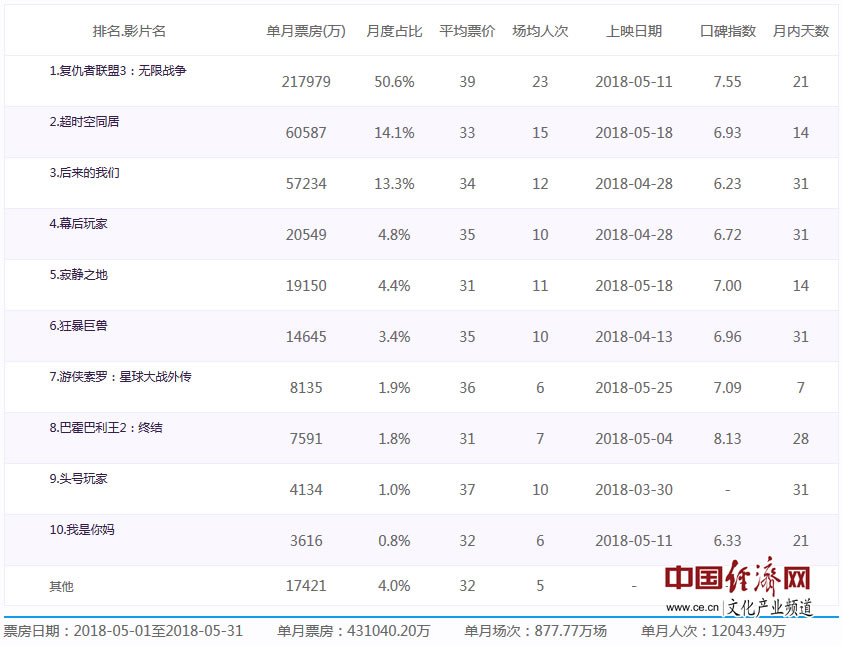Open film 1.复仇者联盟3：无限战争
The height and width of the screenshot is (646, 842).
[118, 70]
